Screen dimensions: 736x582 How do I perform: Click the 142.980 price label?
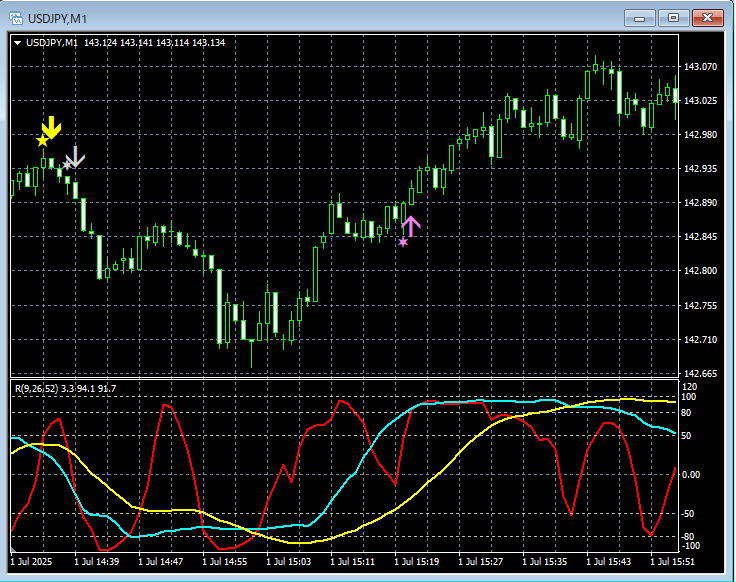pyautogui.click(x=700, y=135)
